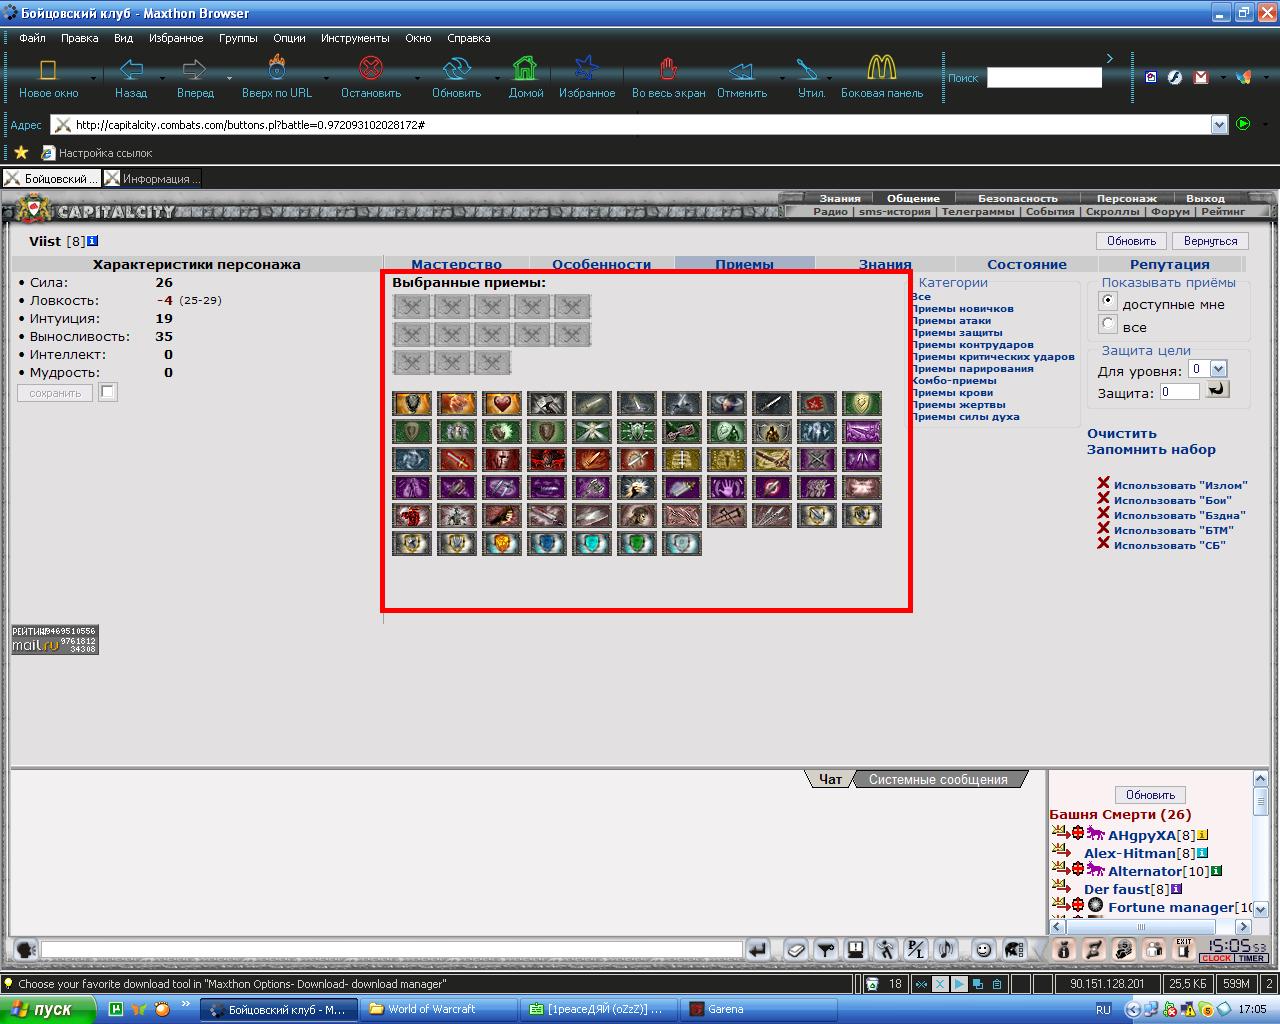This screenshot has height=1024, width=1280.
Task: Click the Обновить button above player list
Action: [x=1150, y=795]
